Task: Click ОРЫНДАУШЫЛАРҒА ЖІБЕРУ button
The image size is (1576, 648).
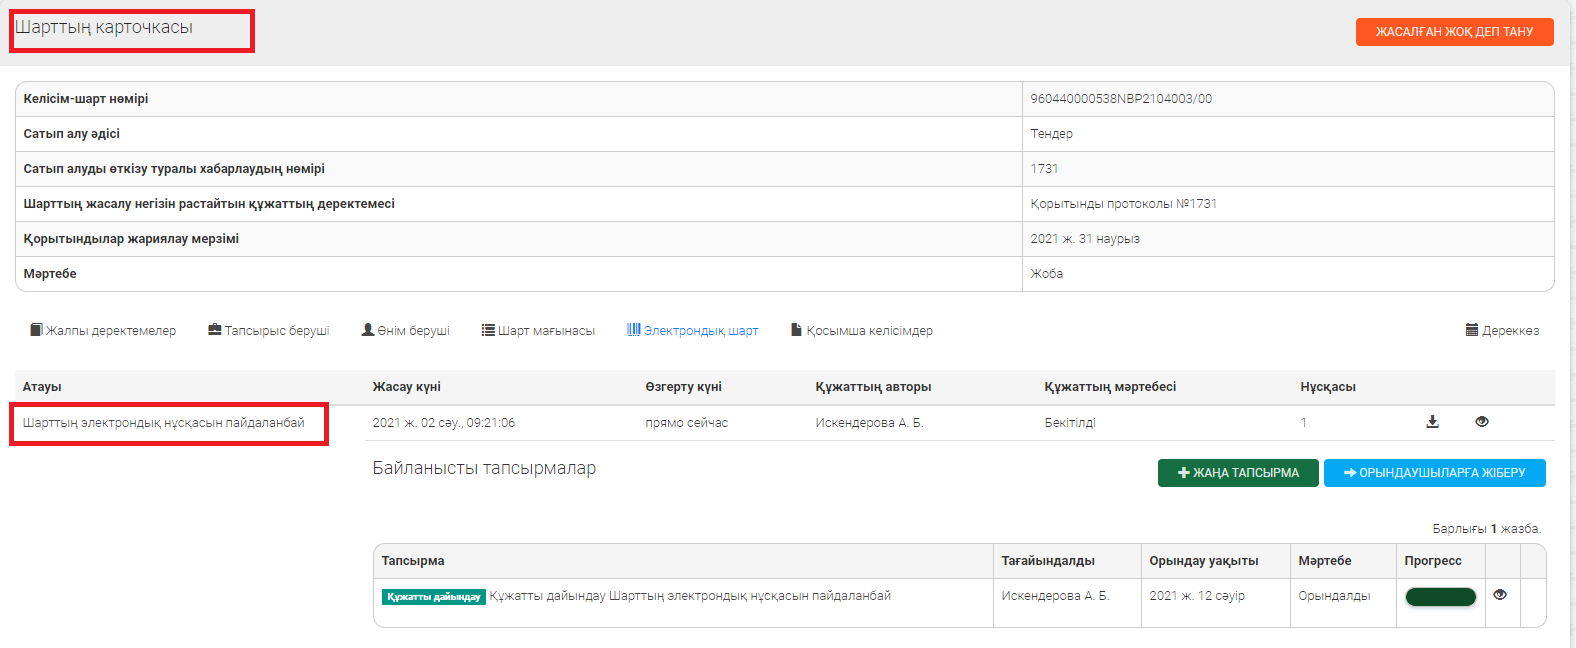Action: (1434, 473)
